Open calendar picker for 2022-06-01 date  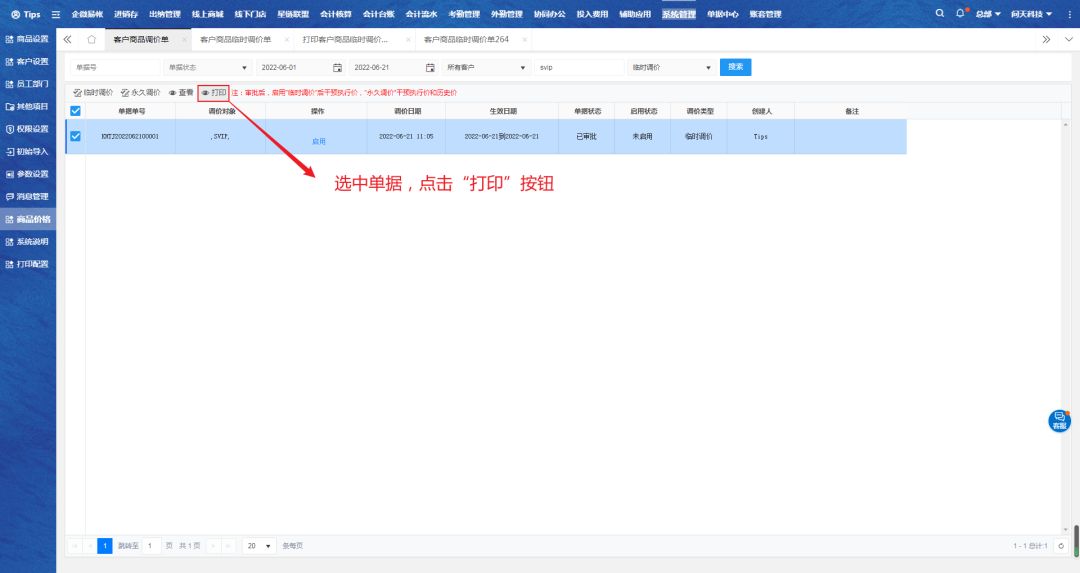pos(337,67)
